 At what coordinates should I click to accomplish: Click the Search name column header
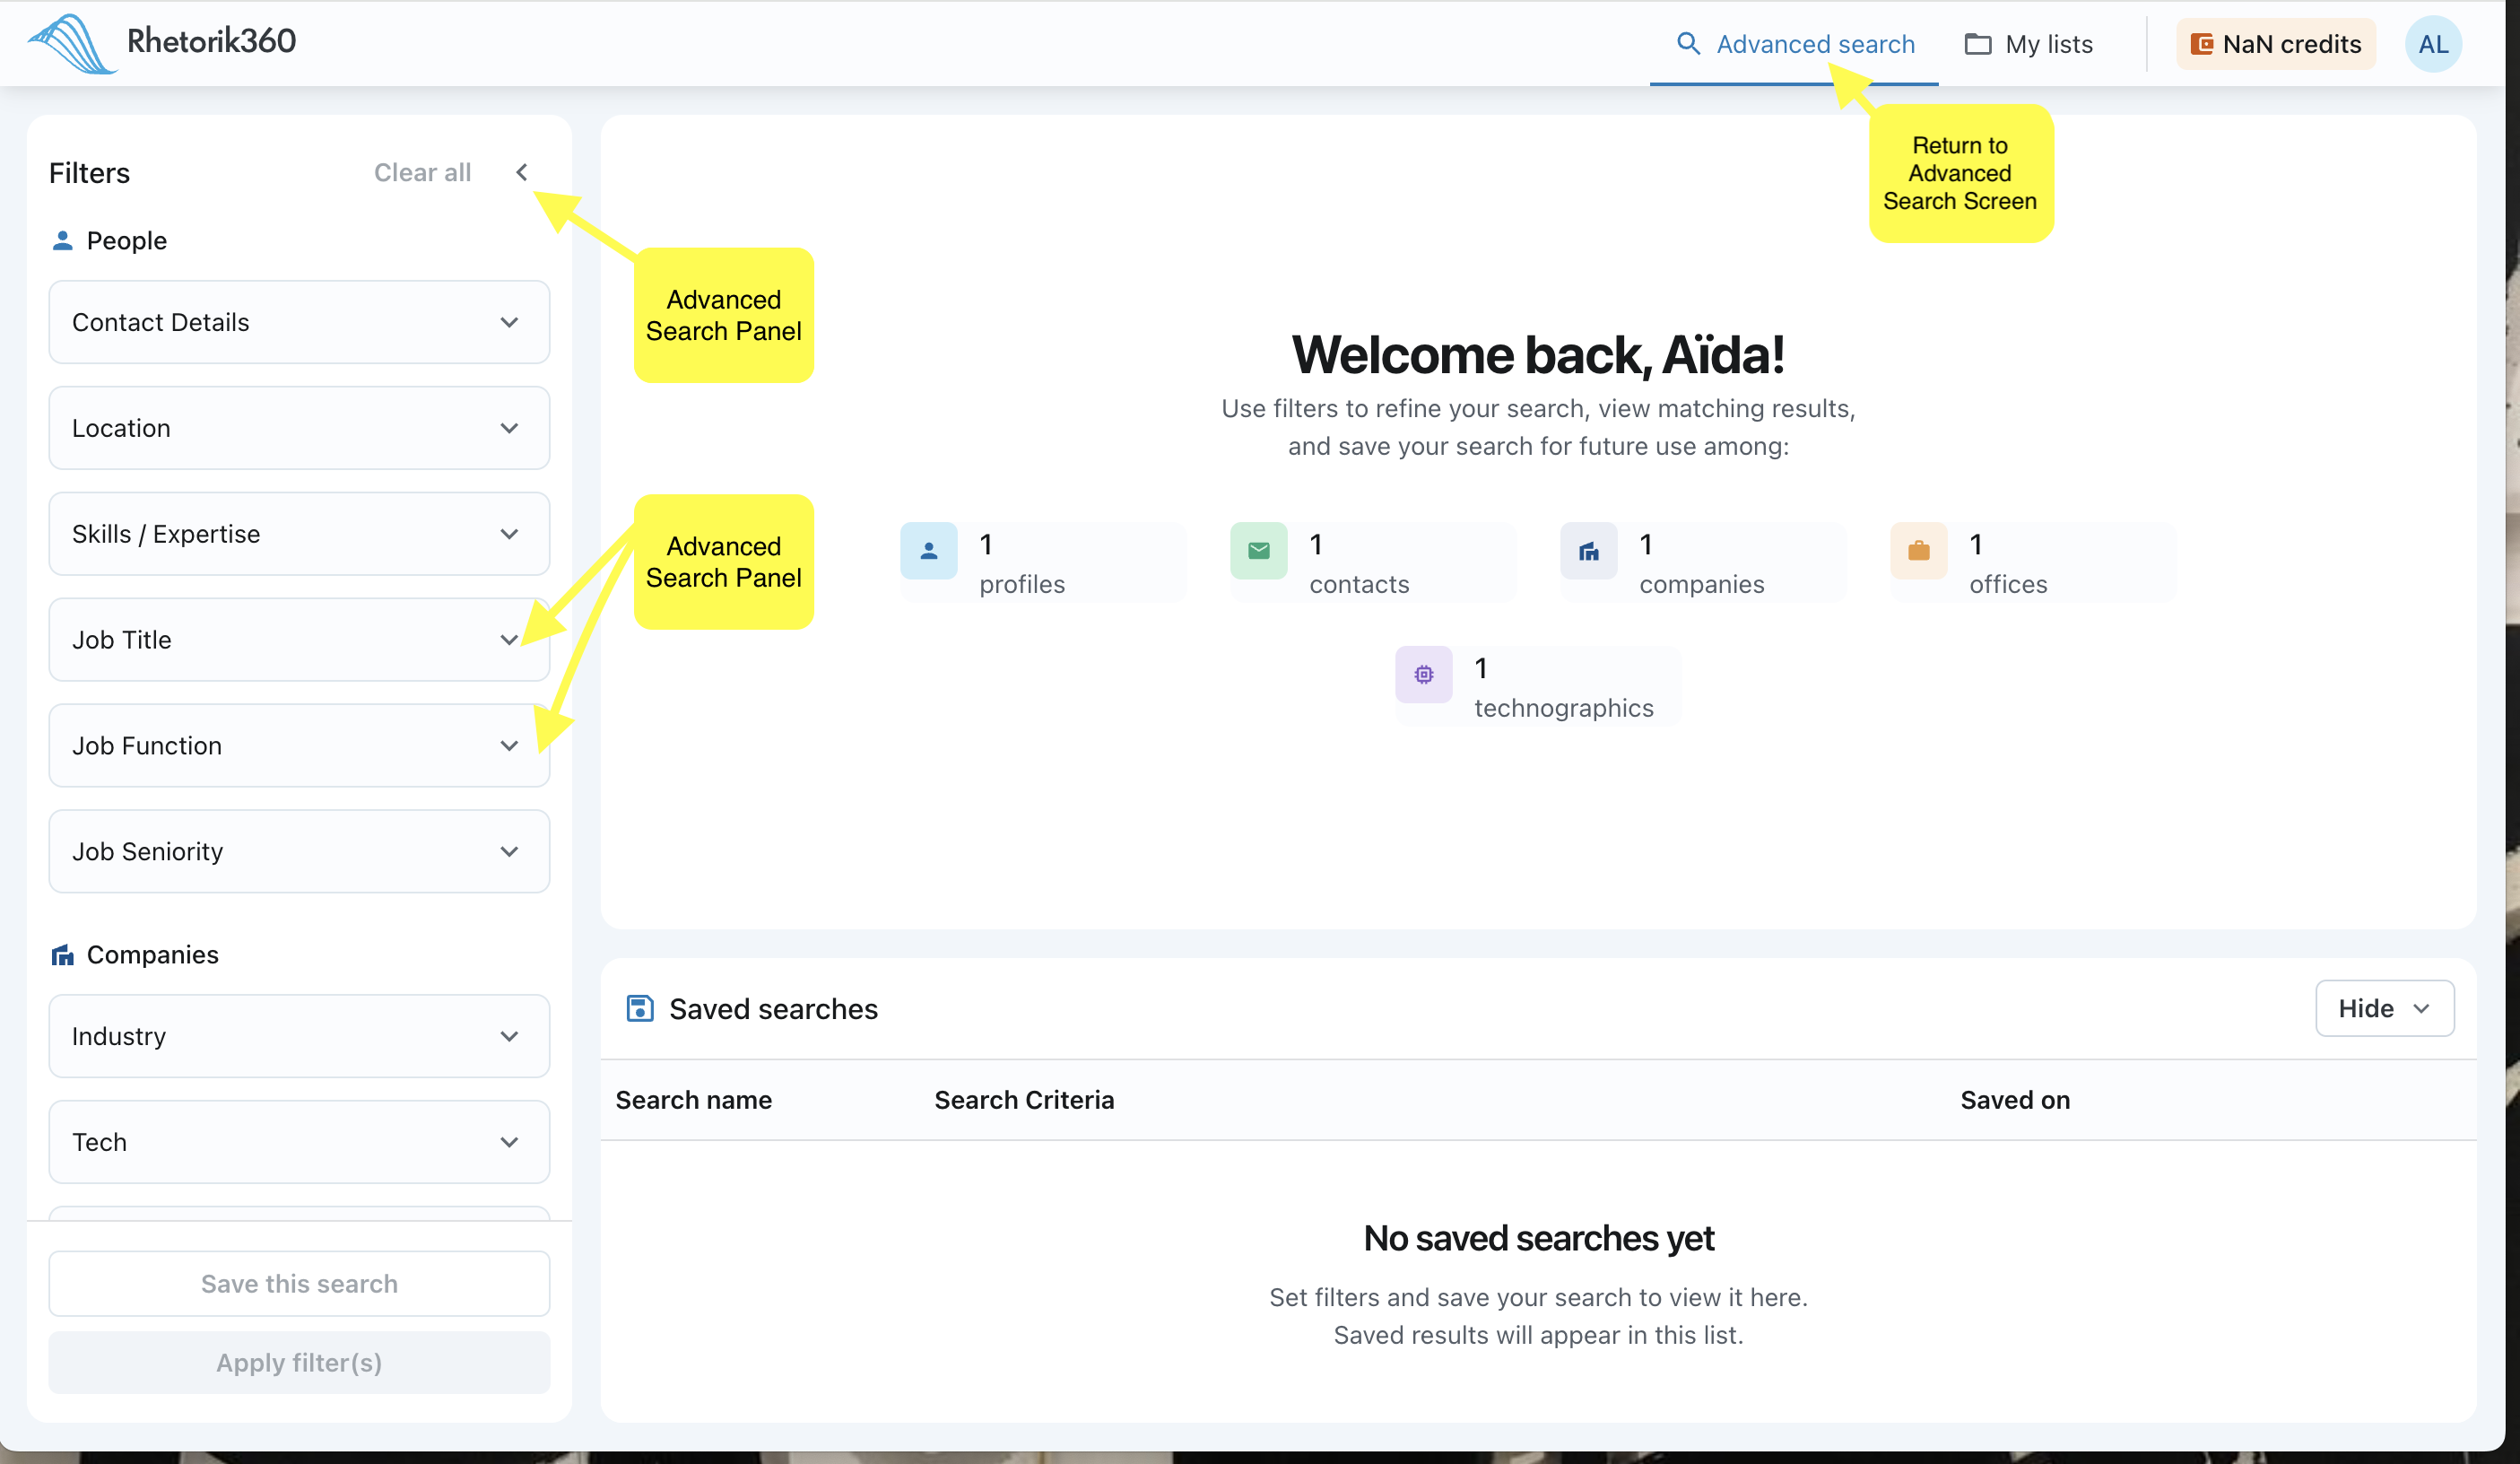point(693,1100)
